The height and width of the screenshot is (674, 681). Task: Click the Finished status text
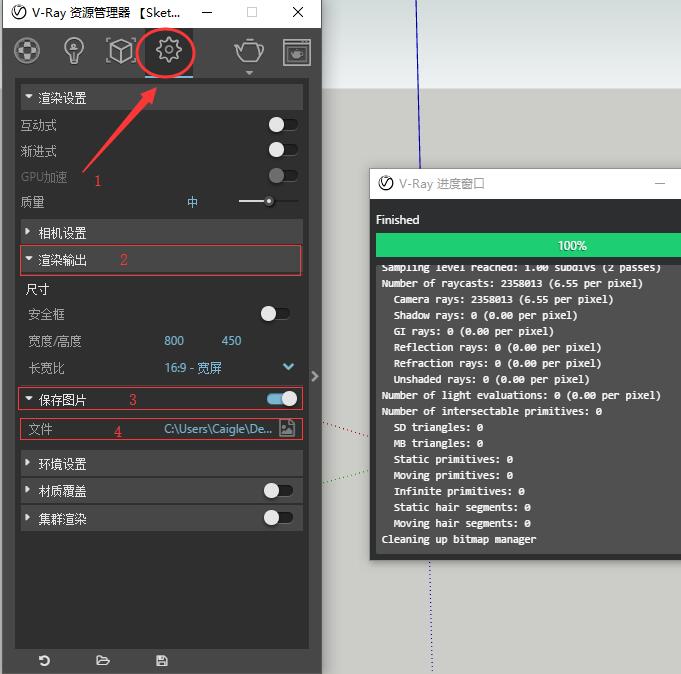tap(398, 220)
